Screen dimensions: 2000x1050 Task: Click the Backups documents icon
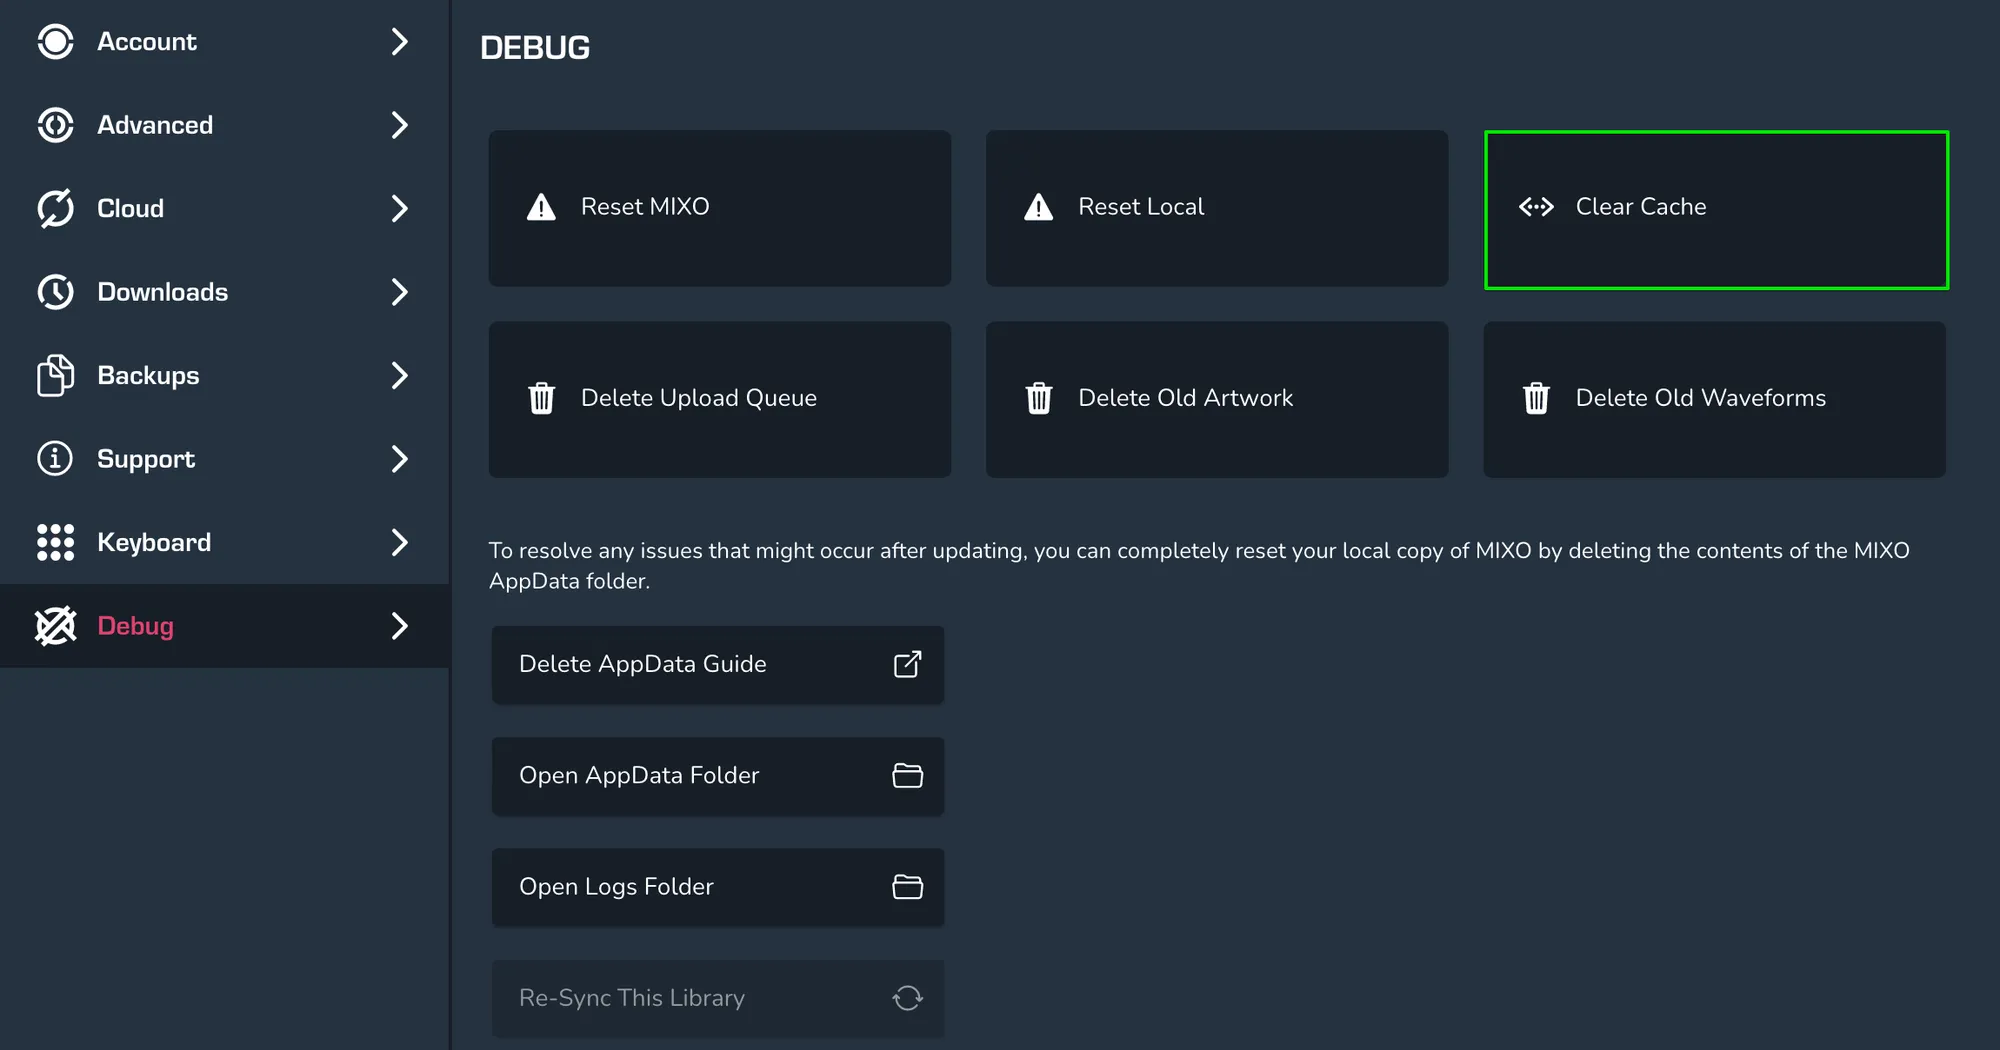click(55, 376)
